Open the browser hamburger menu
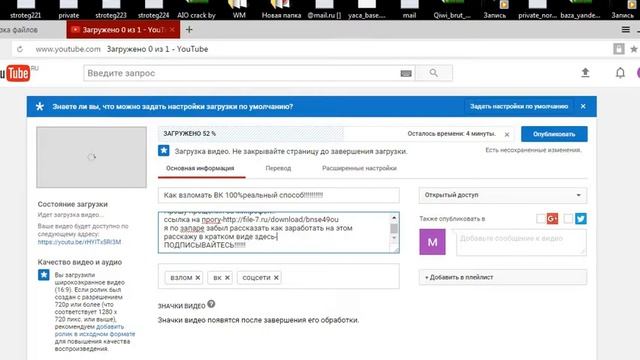Viewport: 640px width, 360px height. [x=625, y=29]
